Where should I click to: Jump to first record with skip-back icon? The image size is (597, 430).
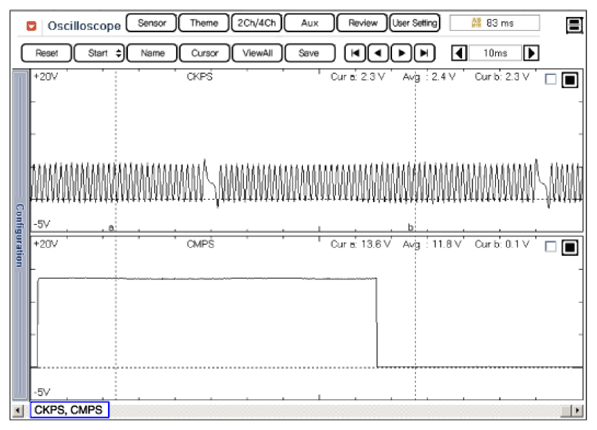pos(355,53)
